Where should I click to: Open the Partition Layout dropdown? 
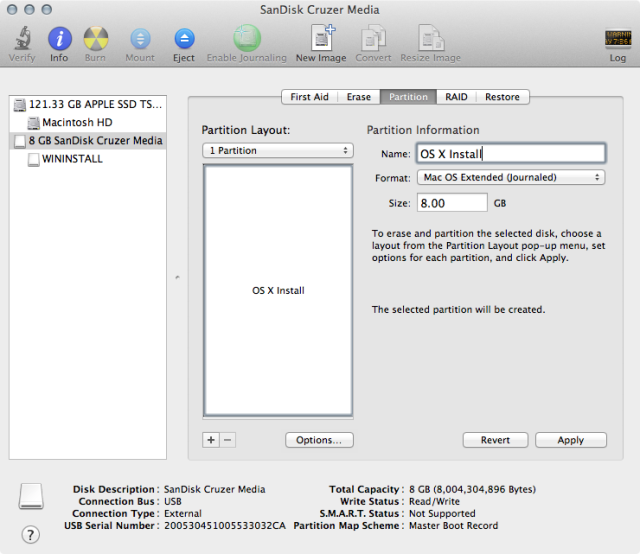click(278, 151)
